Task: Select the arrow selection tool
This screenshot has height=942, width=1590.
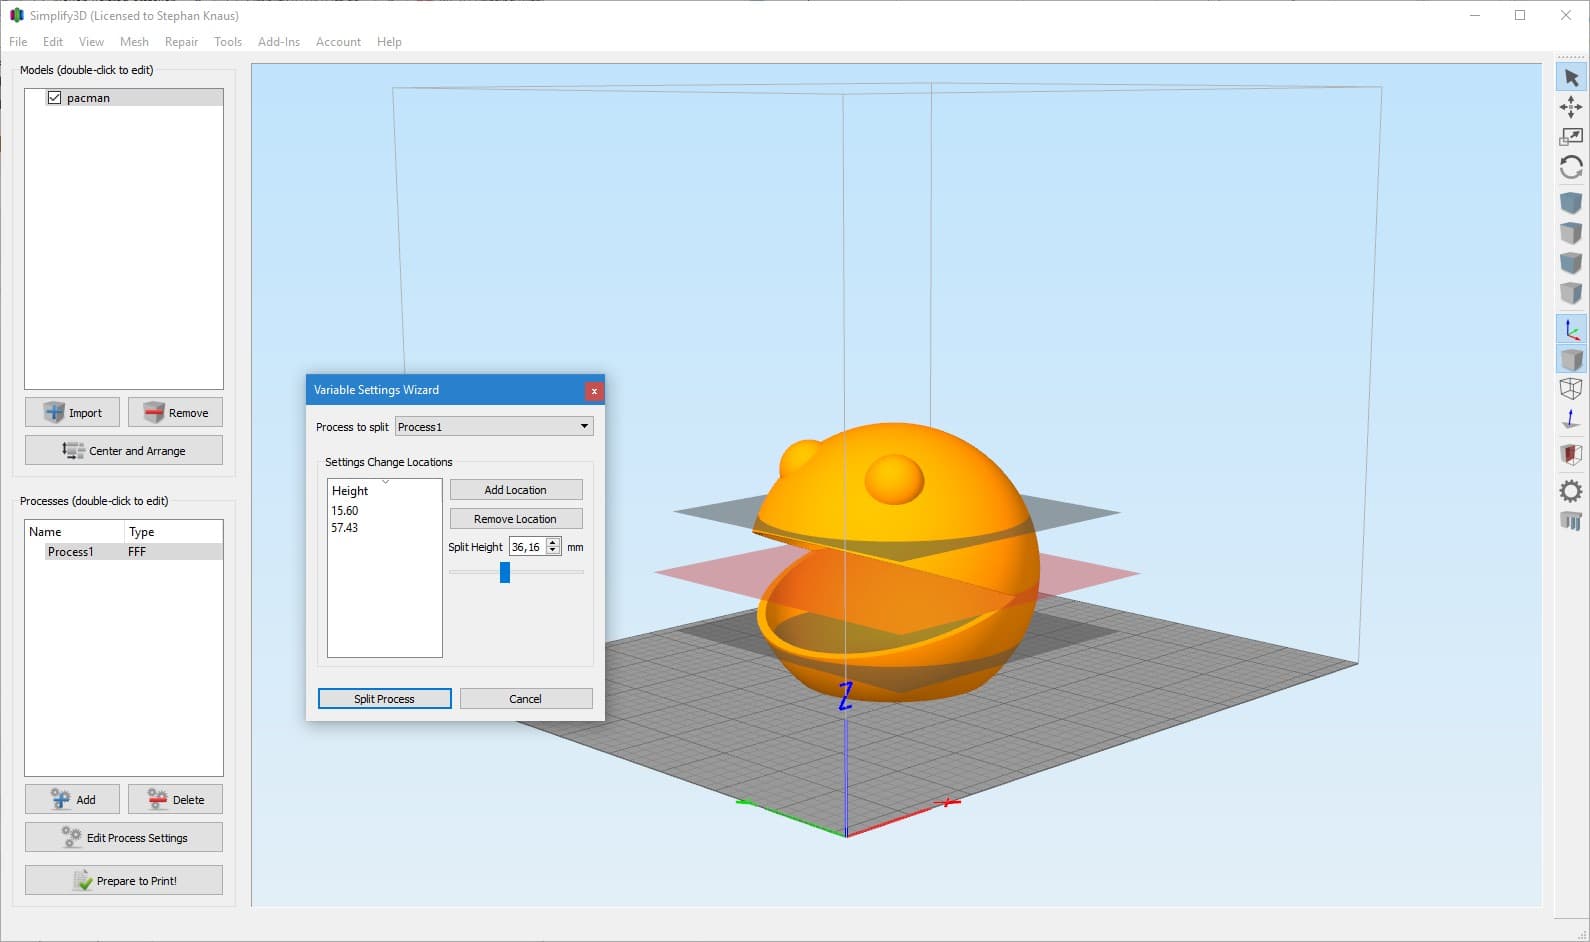Action: click(x=1571, y=78)
